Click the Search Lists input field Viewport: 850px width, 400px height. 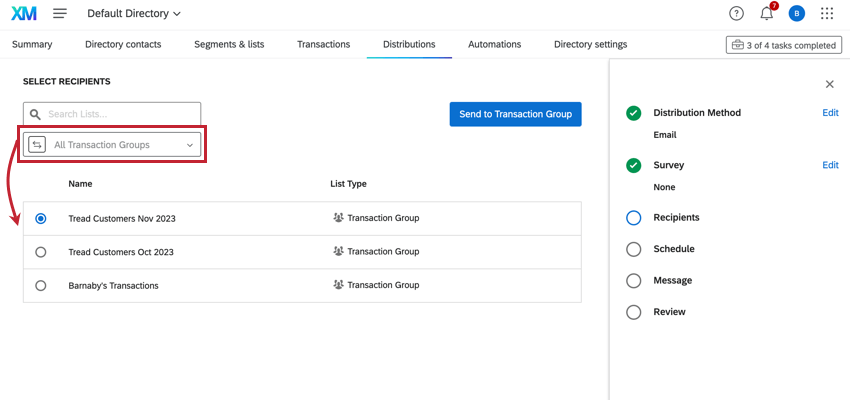click(x=120, y=114)
